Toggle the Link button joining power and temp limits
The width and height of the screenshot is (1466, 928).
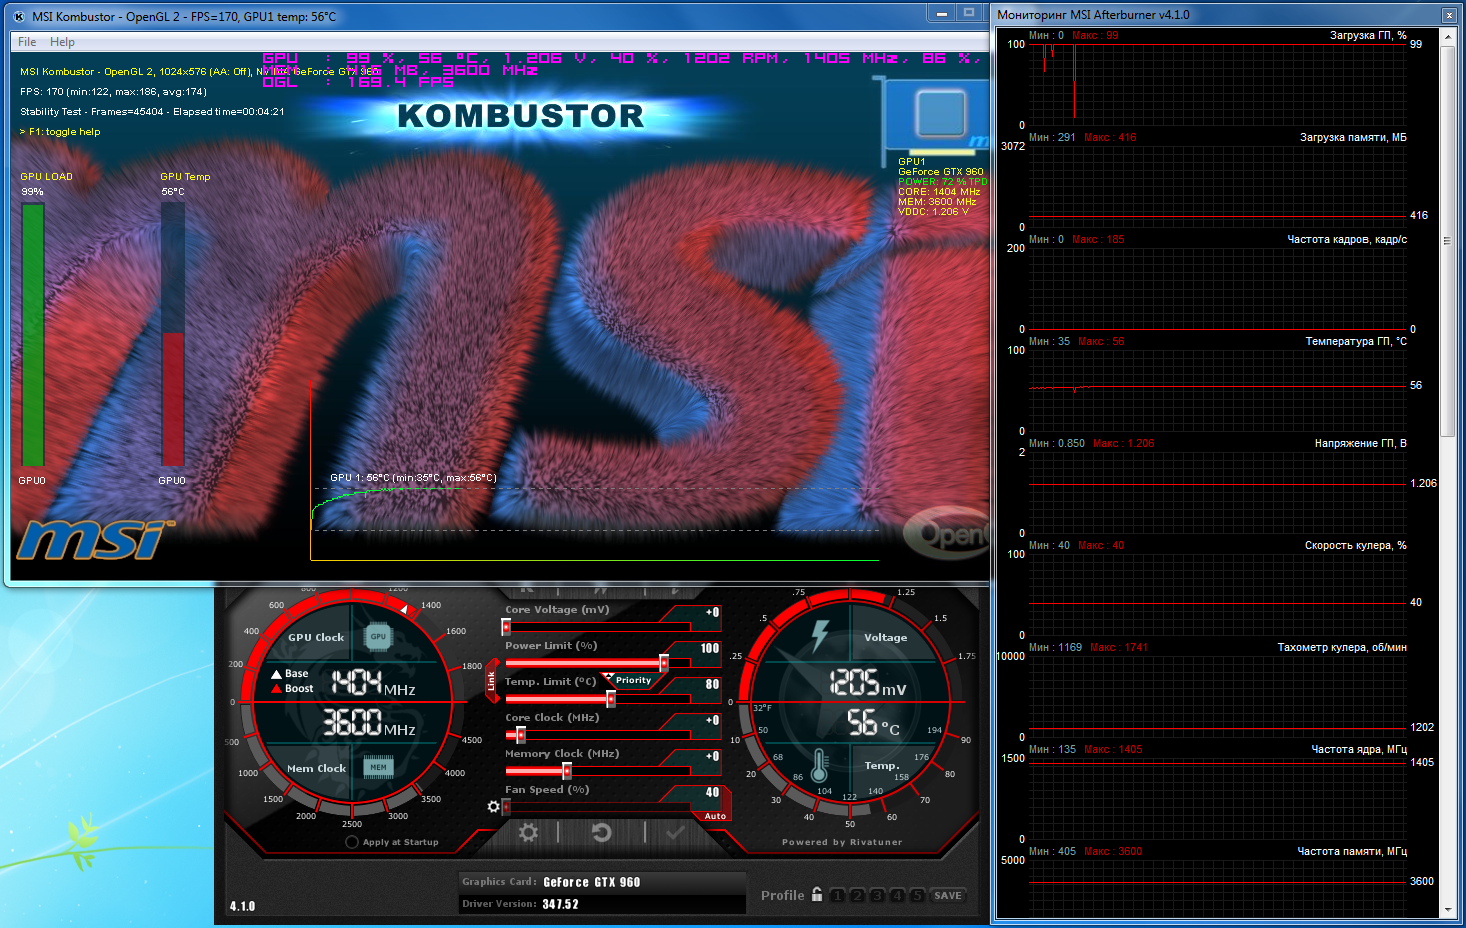pyautogui.click(x=491, y=681)
